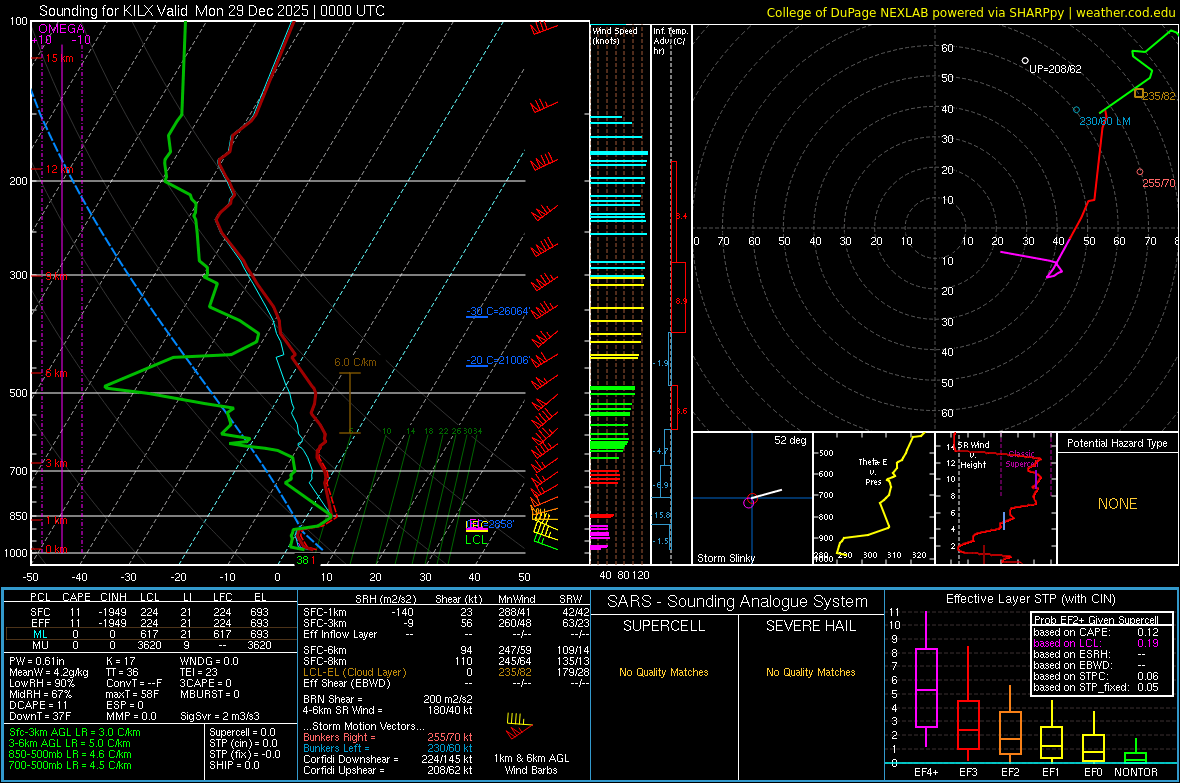The width and height of the screenshot is (1180, 783).
Task: Click the SHIP = 0.0 value
Action: click(234, 766)
